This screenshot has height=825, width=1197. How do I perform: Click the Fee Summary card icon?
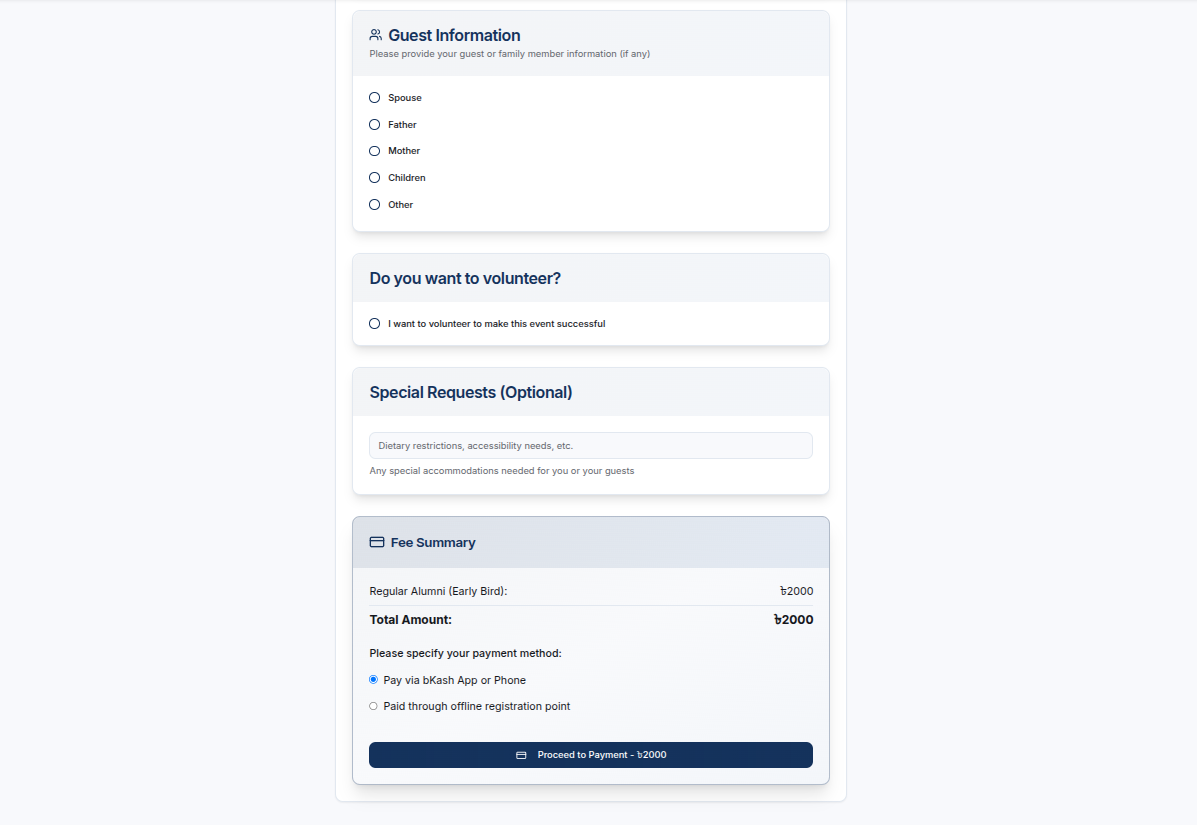point(377,543)
